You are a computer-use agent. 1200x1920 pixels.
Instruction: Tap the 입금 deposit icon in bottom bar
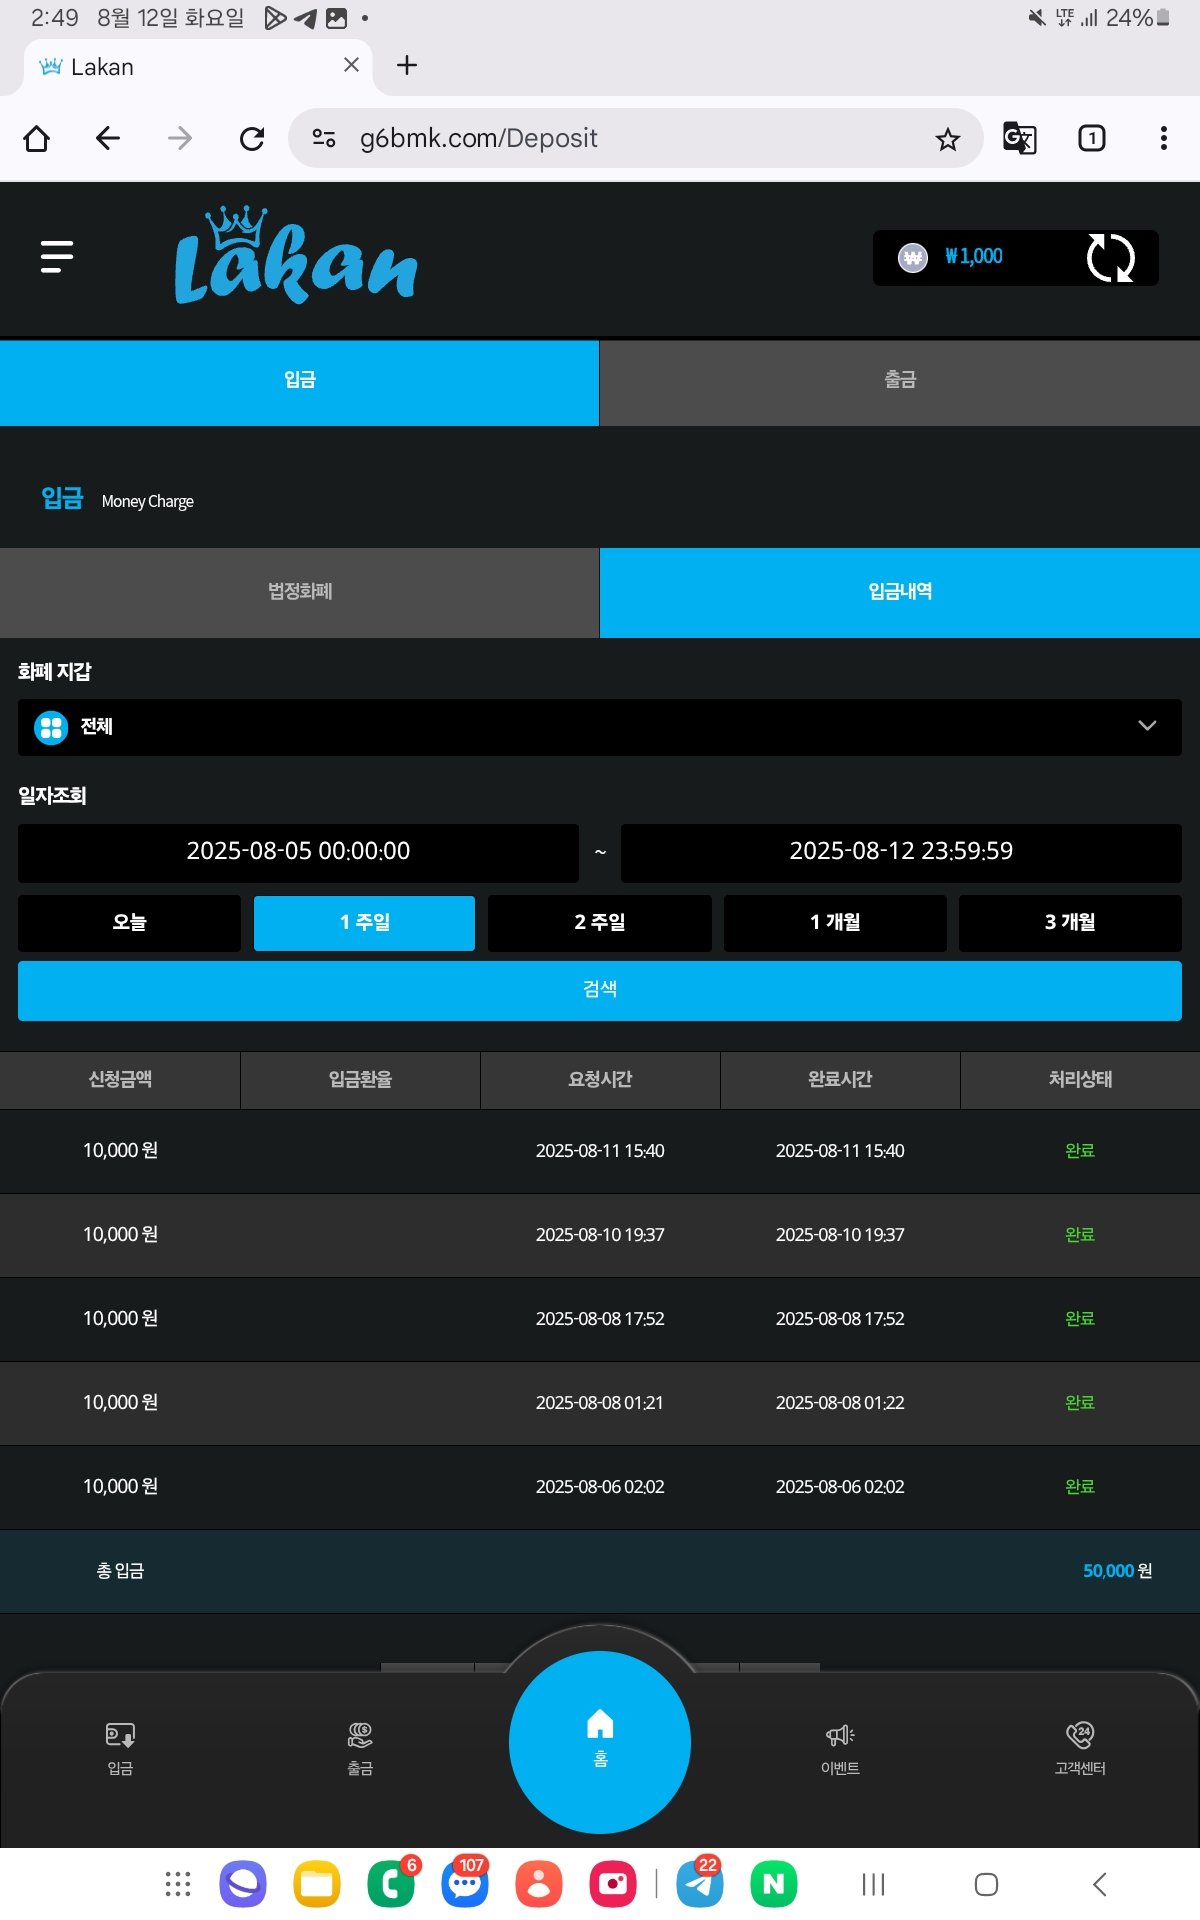120,1747
